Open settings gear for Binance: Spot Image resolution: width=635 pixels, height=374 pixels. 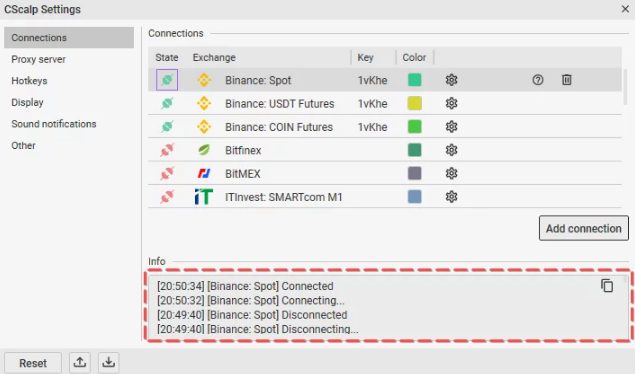(451, 80)
